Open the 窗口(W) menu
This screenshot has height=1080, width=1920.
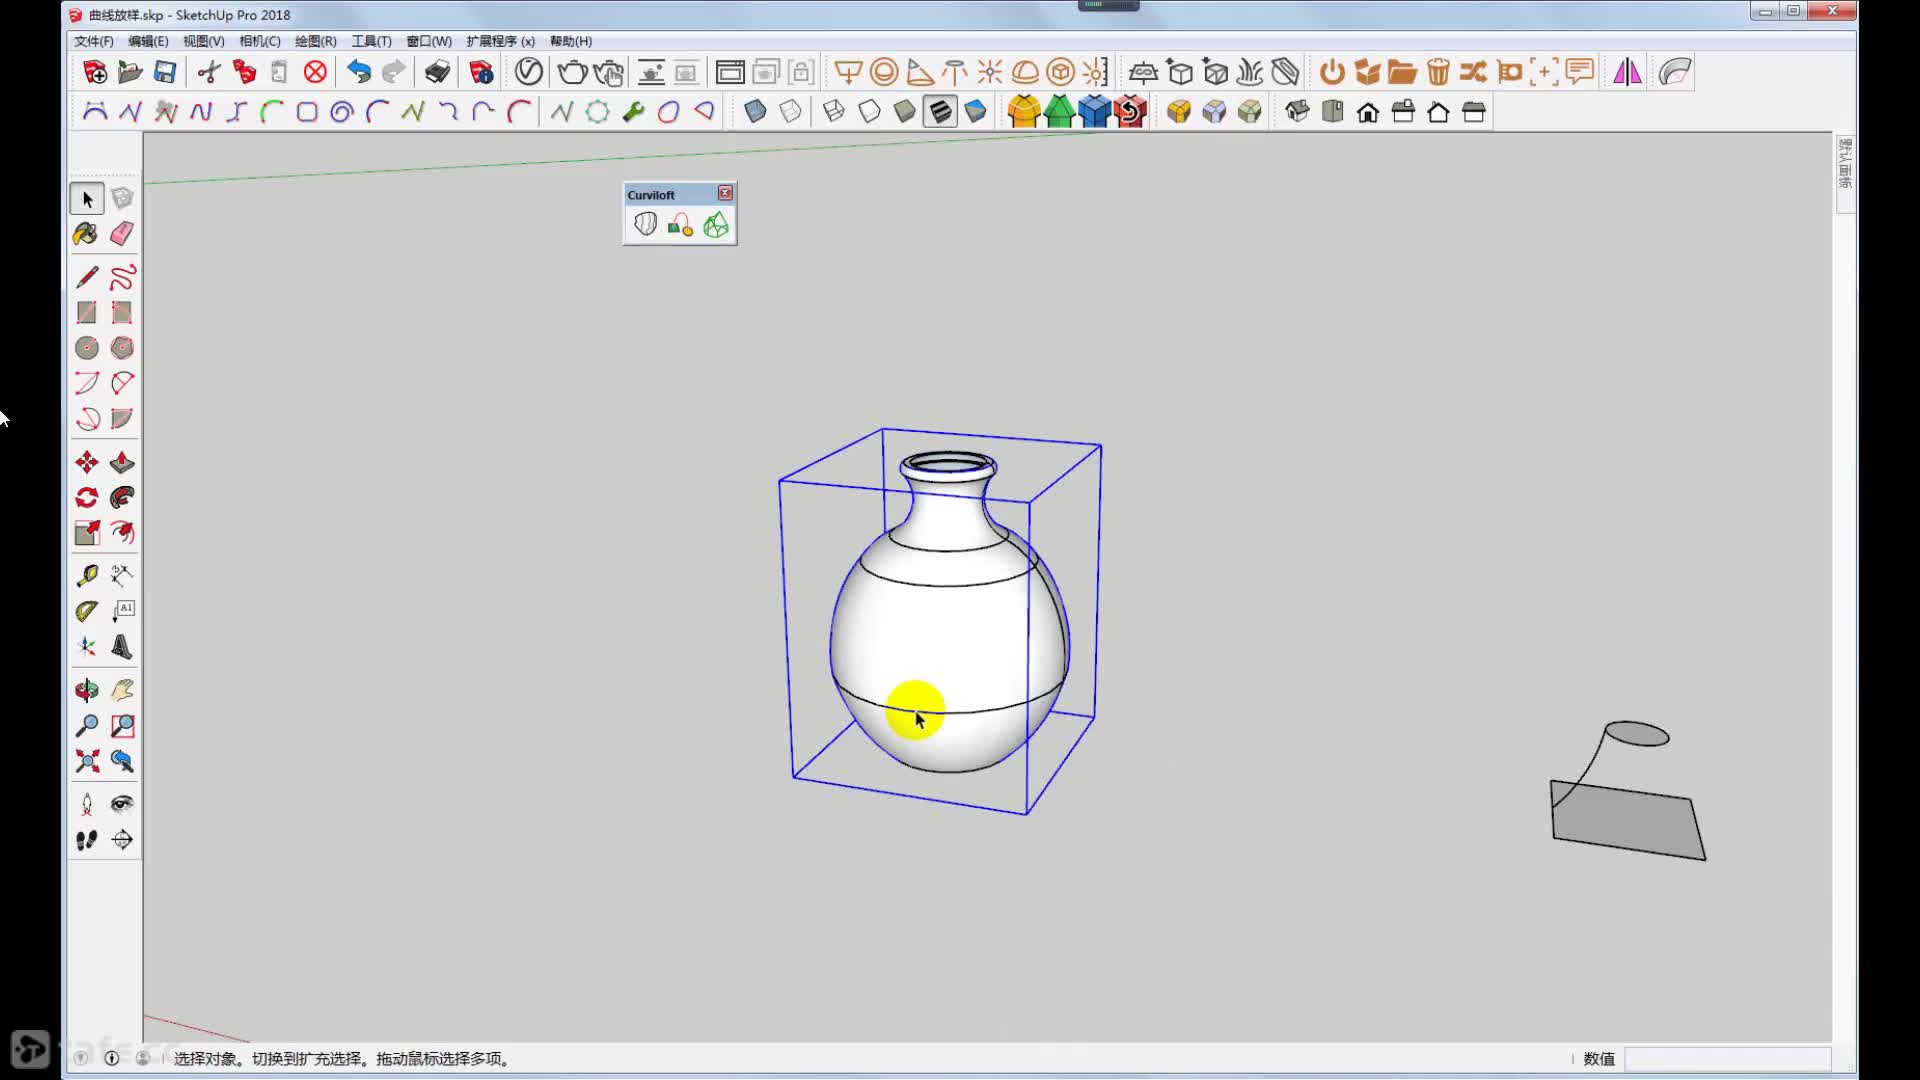pyautogui.click(x=428, y=41)
